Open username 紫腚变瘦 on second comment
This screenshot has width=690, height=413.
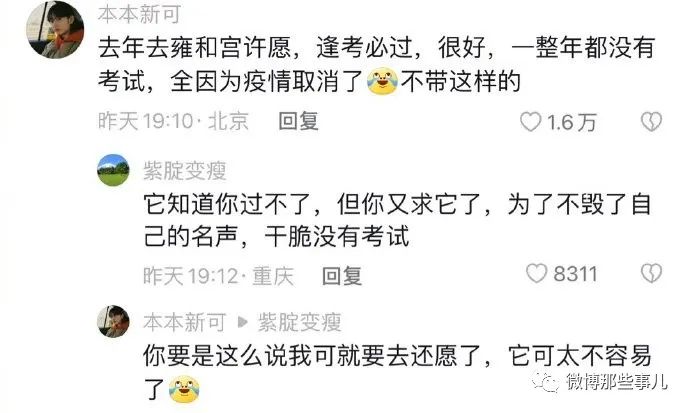coord(185,171)
